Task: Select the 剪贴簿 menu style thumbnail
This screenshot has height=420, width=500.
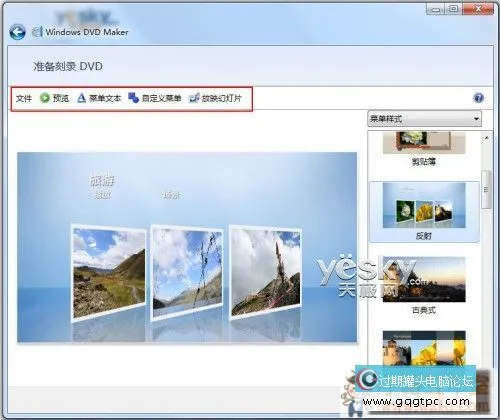Action: (424, 143)
